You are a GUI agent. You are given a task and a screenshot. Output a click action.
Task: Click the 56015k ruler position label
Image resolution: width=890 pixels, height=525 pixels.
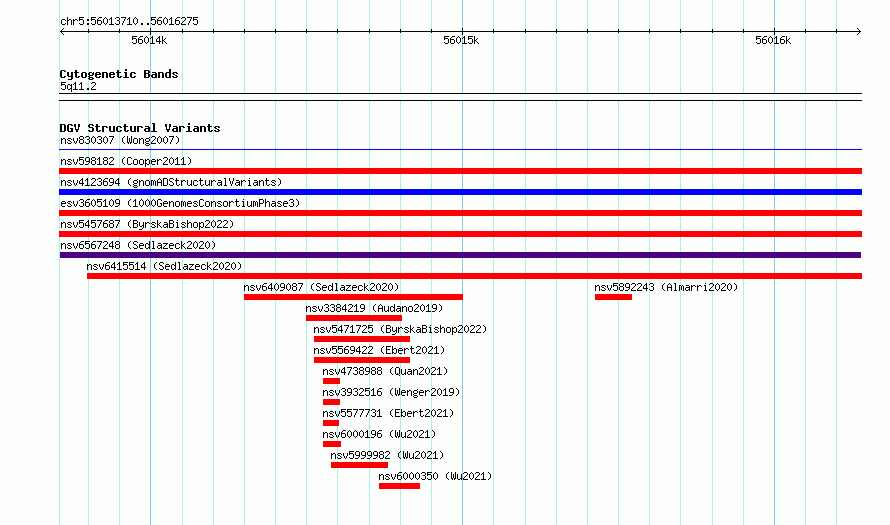[461, 40]
